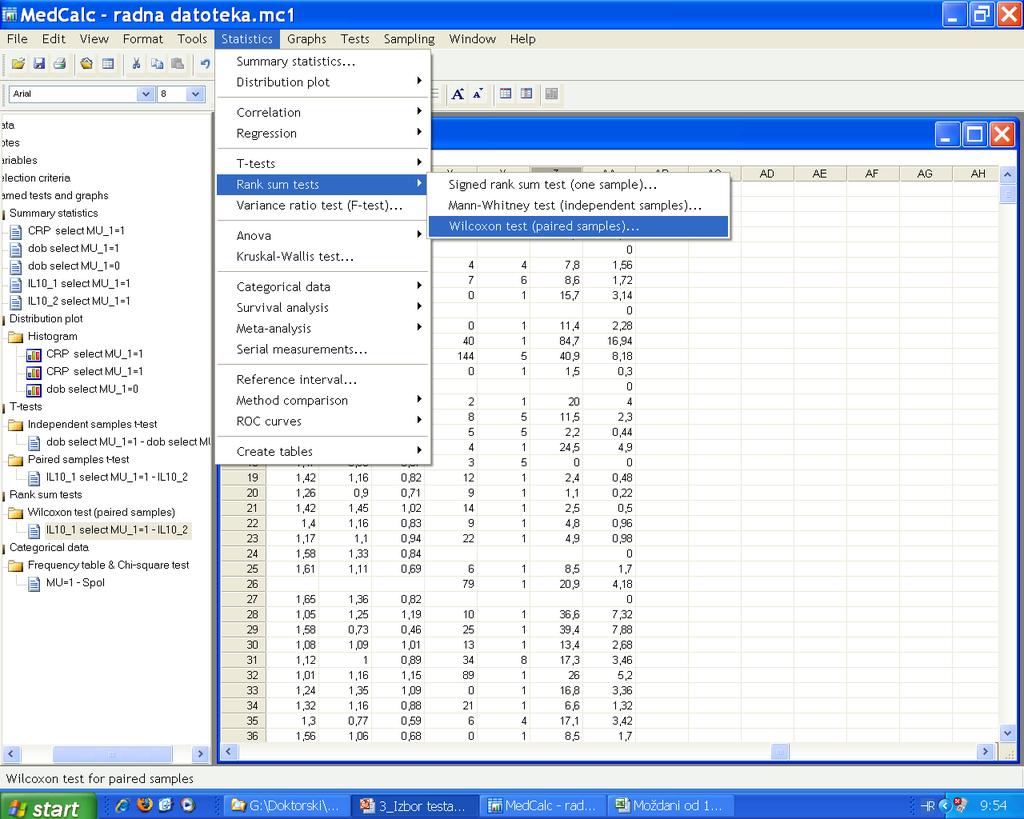Click the spreadsheet vertical scroll down arrow
1024x819 pixels.
1008,733
